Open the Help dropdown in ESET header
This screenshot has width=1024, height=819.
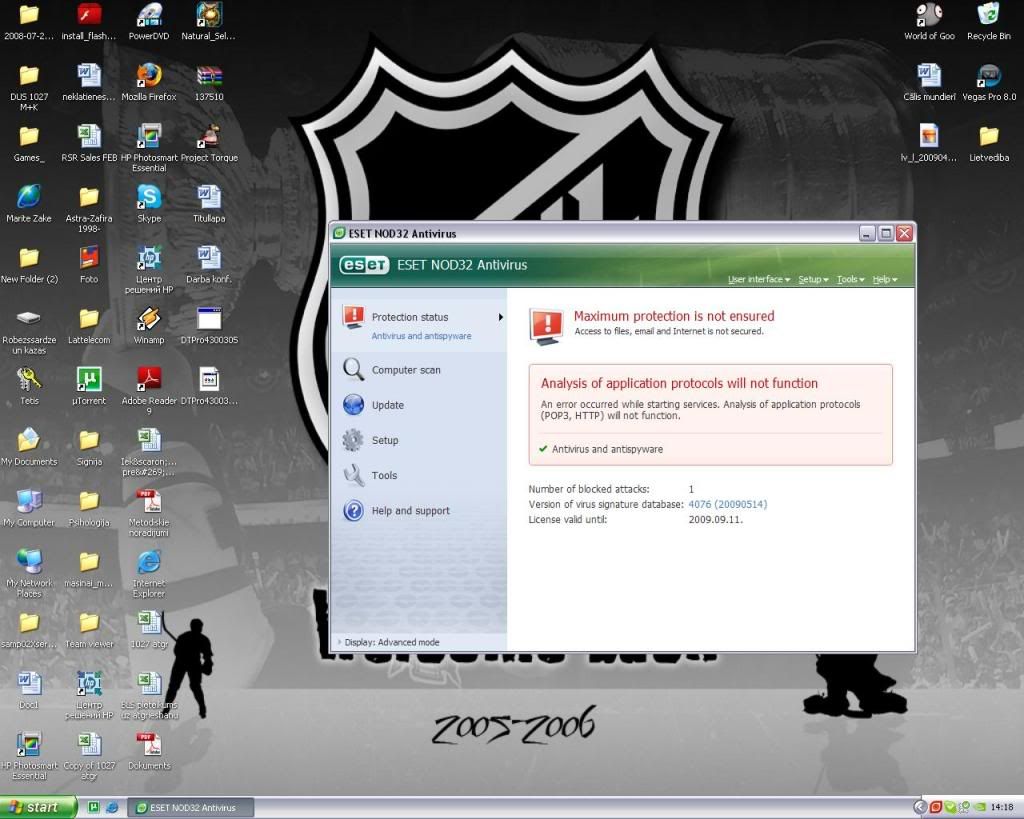tap(885, 280)
